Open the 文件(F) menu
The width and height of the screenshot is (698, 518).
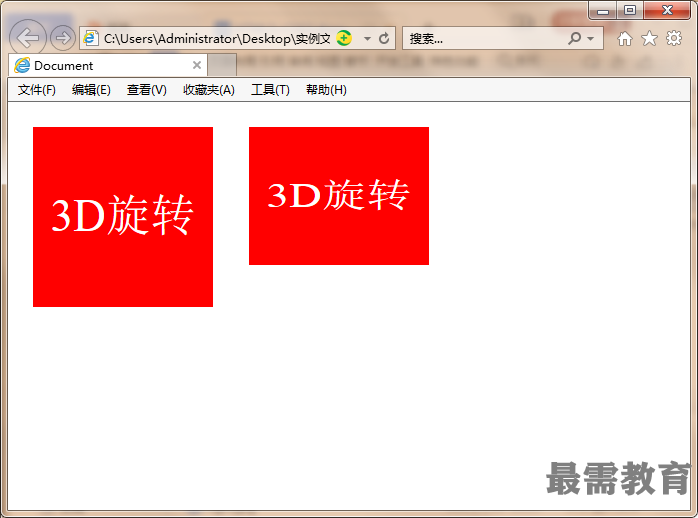(37, 90)
